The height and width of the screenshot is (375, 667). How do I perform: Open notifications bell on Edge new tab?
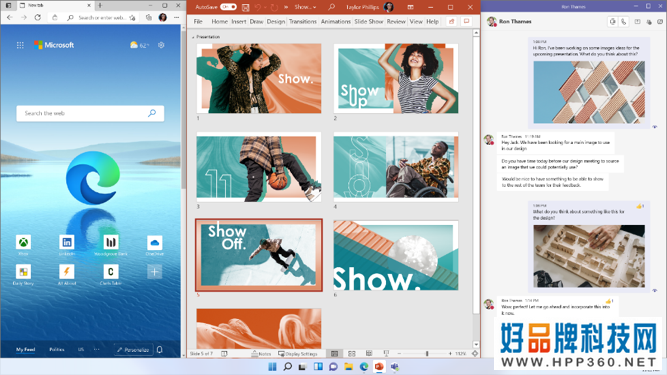160,349
